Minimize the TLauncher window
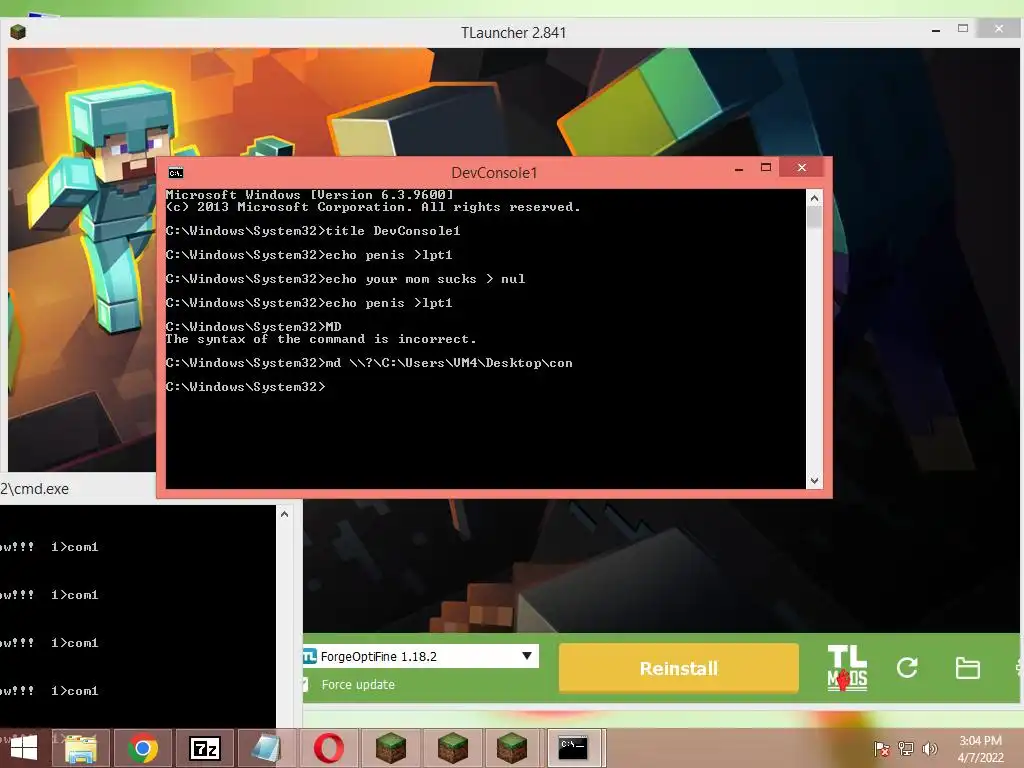The image size is (1024, 768). [935, 30]
